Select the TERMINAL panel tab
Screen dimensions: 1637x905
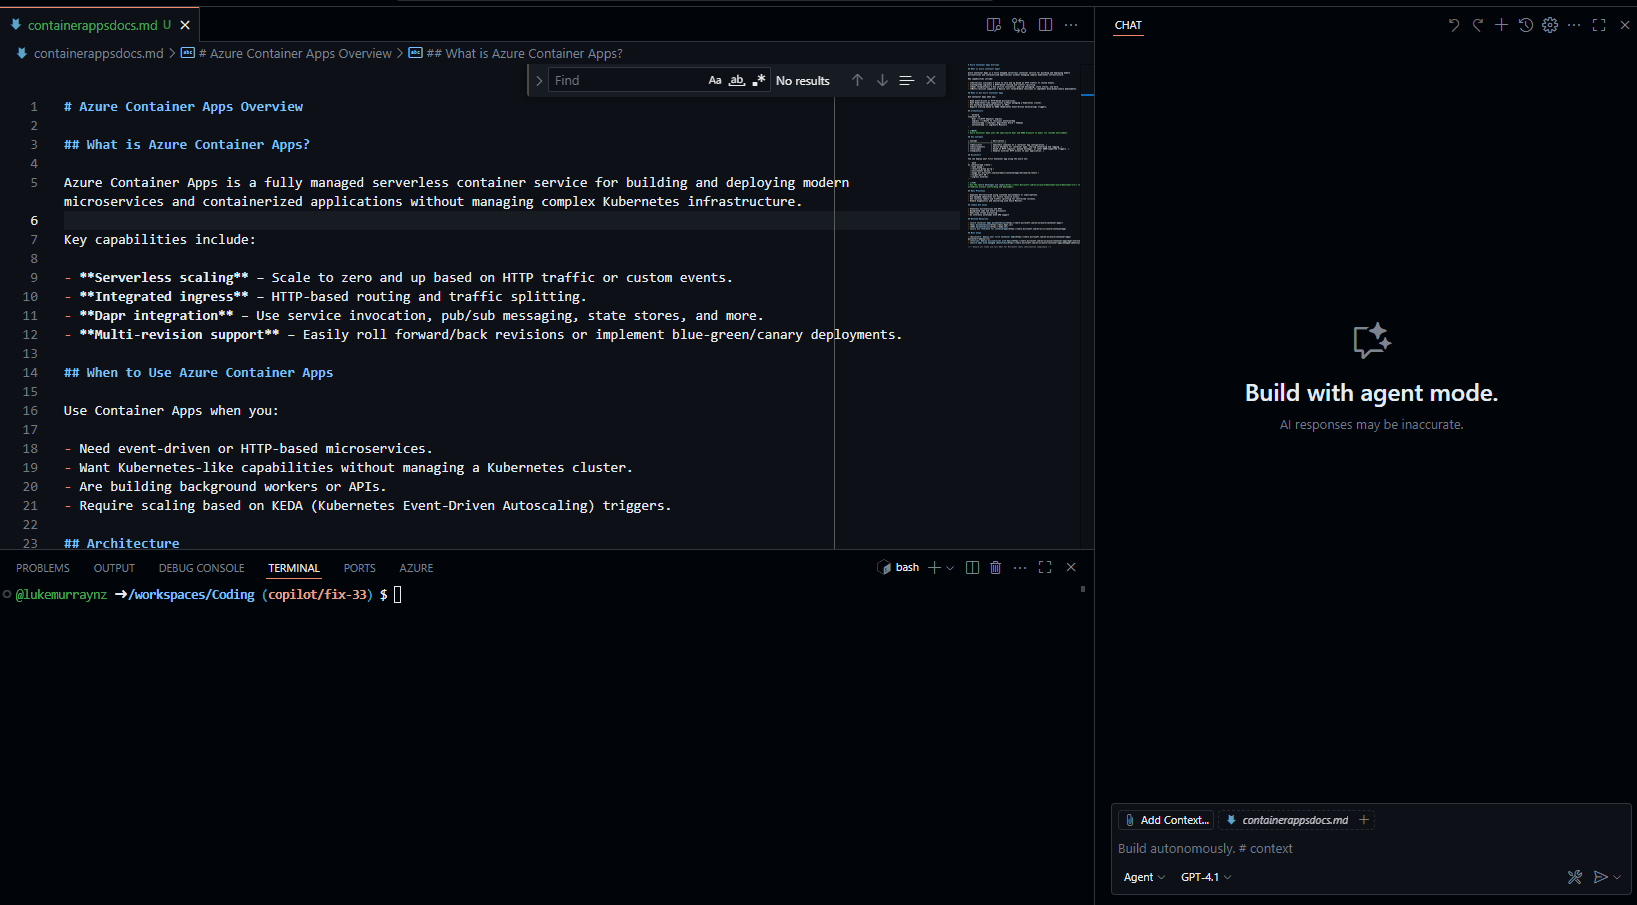click(294, 568)
